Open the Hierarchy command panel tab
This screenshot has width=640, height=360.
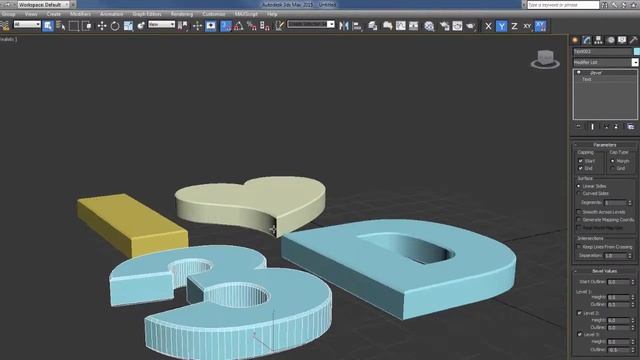tap(598, 40)
